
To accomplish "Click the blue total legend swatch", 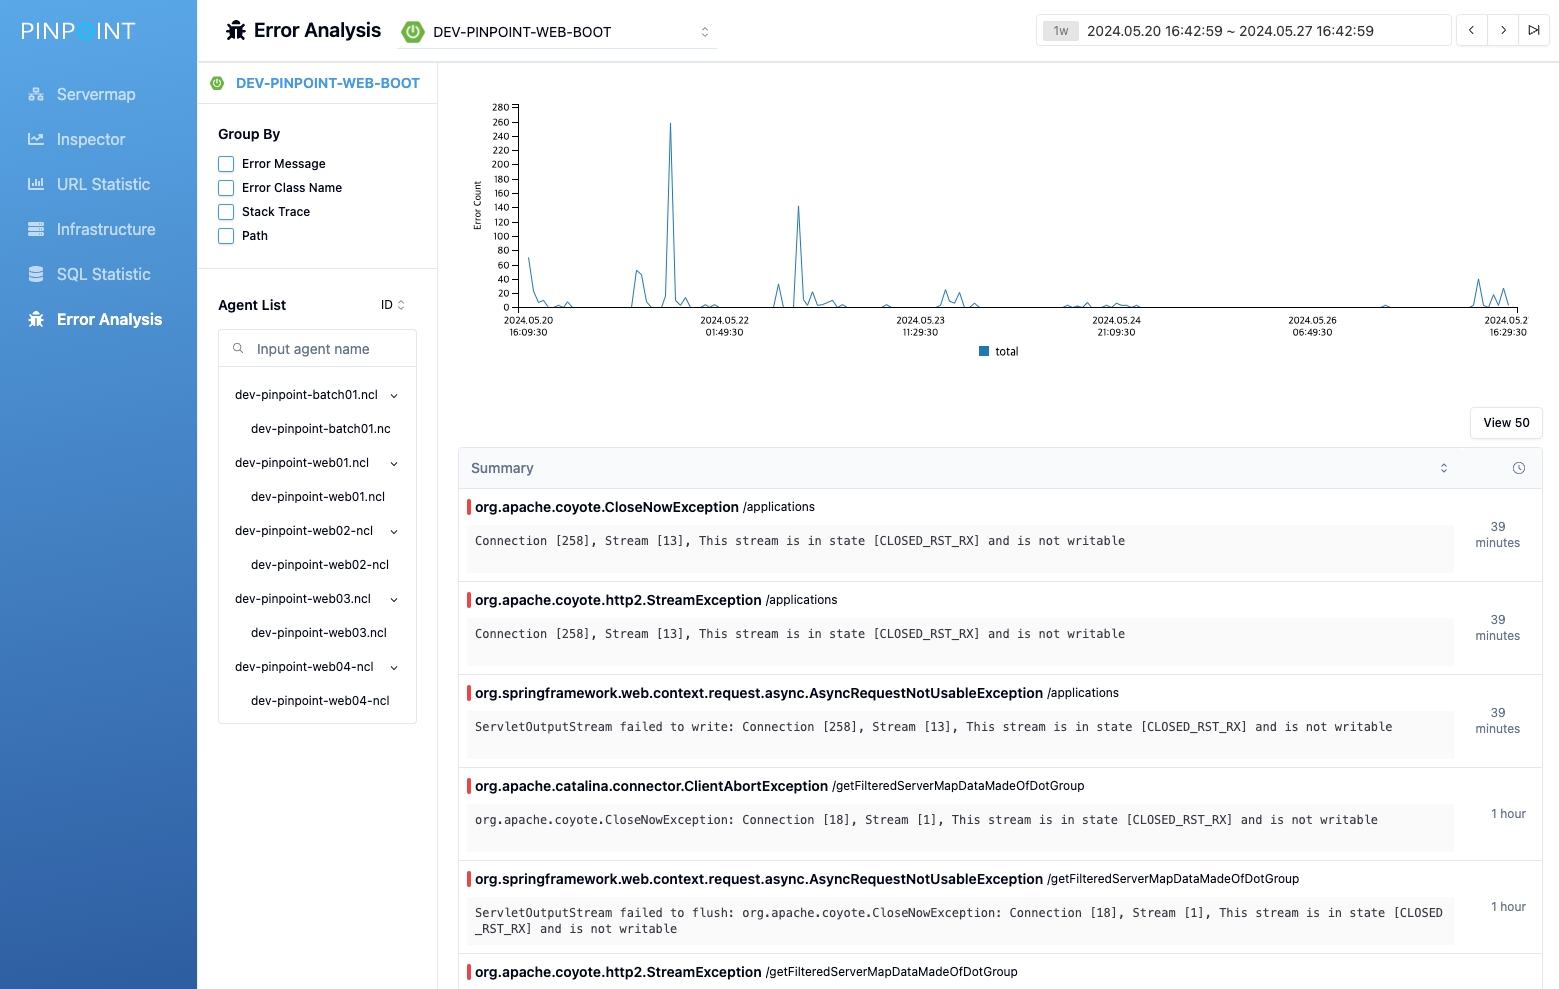I will (x=984, y=352).
